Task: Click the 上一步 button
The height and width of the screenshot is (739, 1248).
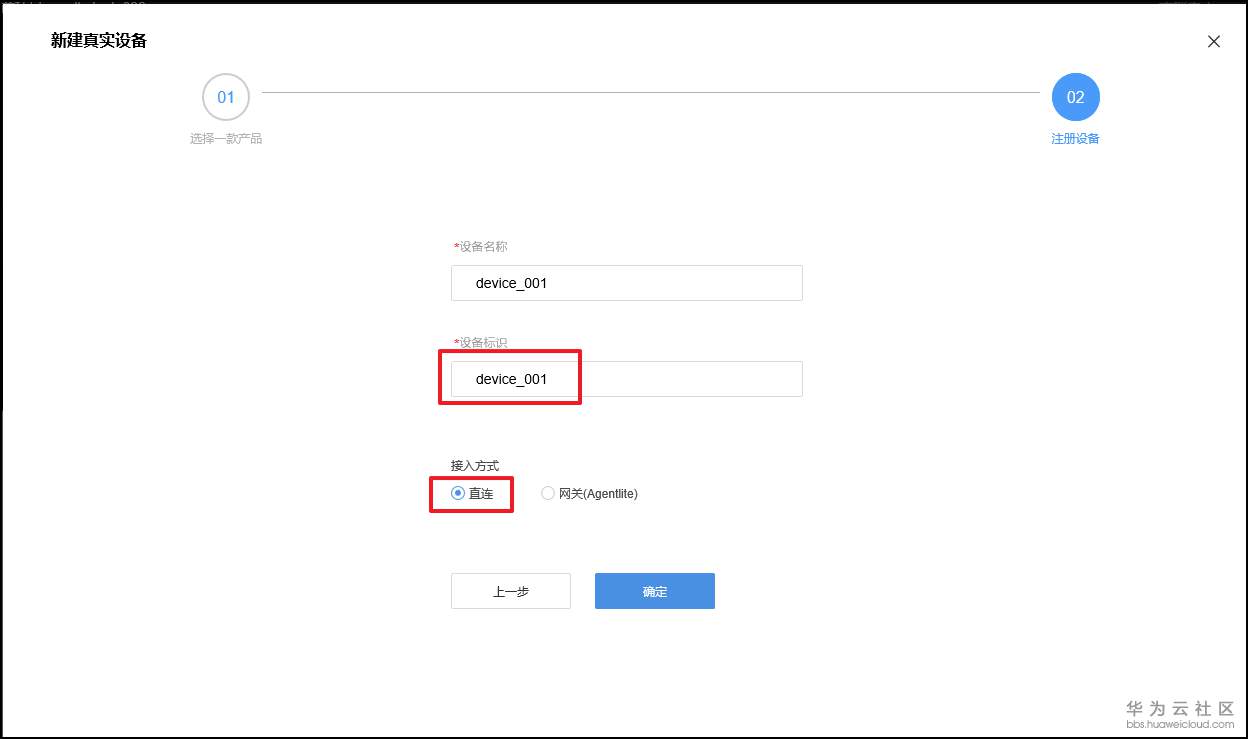Action: coord(511,591)
